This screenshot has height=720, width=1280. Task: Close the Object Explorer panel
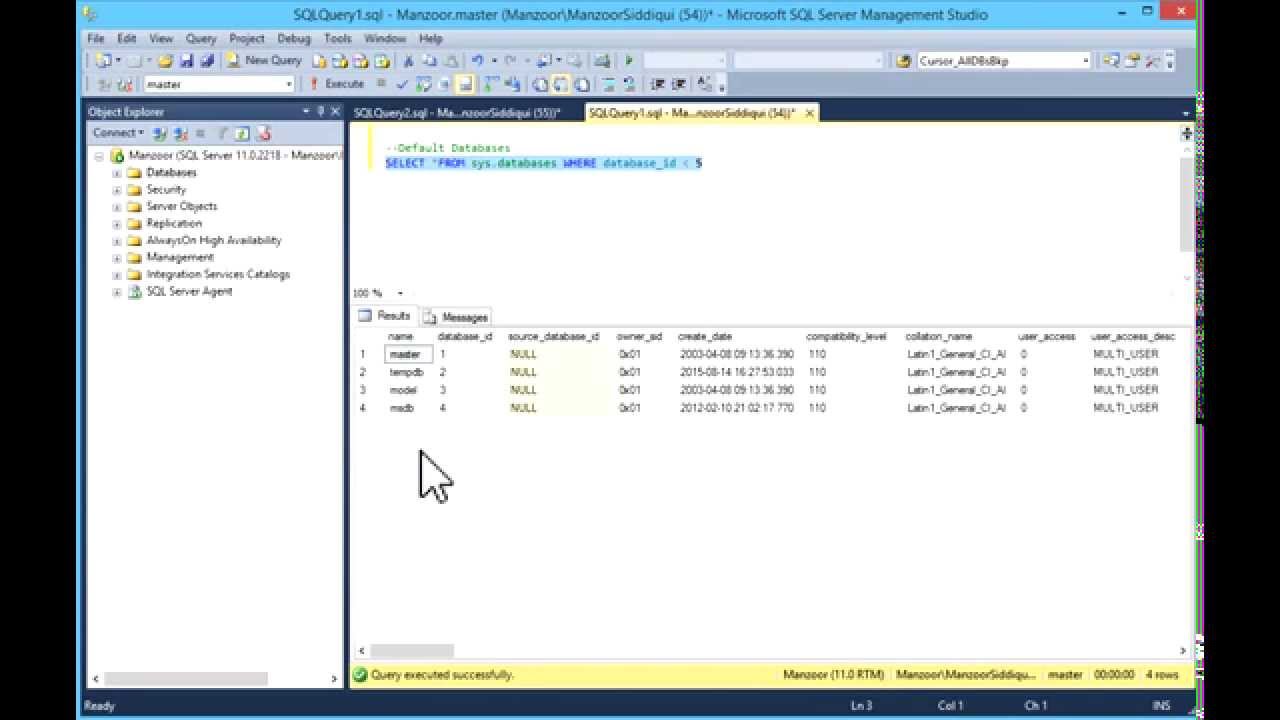coord(335,112)
